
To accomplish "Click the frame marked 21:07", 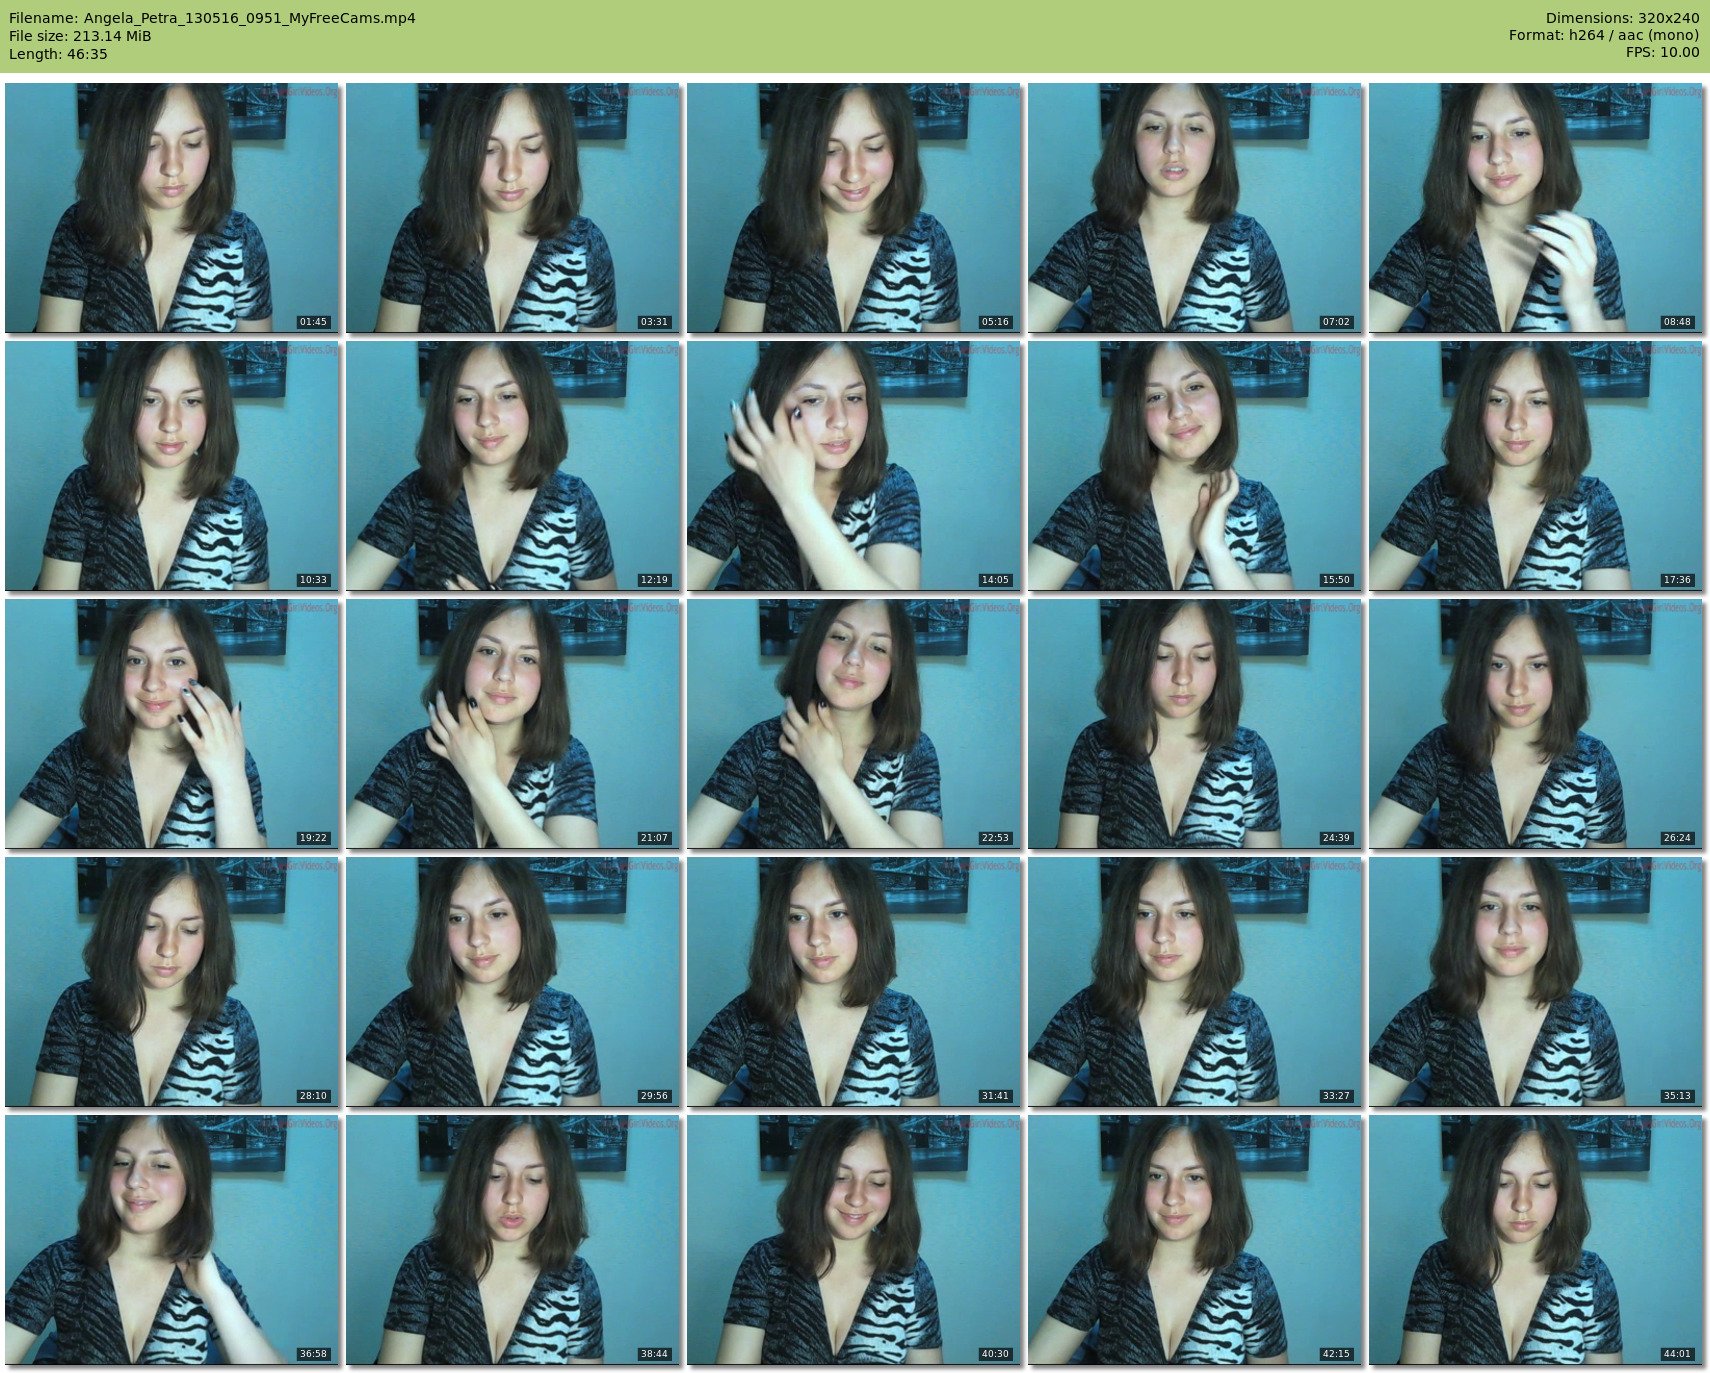I will coord(513,724).
